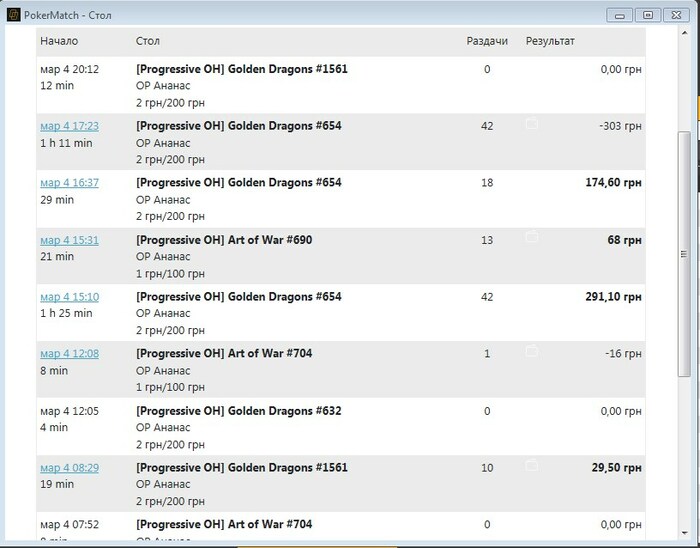Click ОР Ананас in the 12:08 row

click(x=163, y=371)
